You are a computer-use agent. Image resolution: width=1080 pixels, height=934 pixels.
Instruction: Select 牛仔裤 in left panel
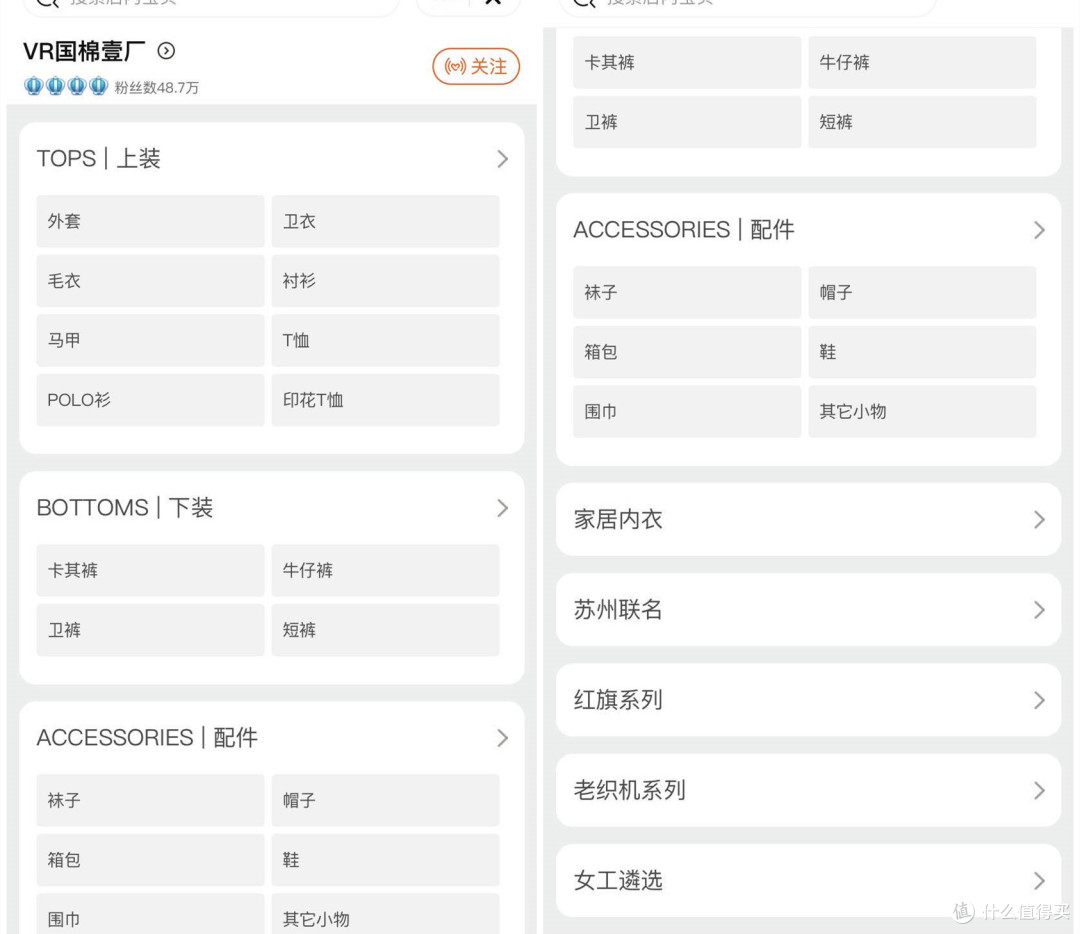point(385,570)
